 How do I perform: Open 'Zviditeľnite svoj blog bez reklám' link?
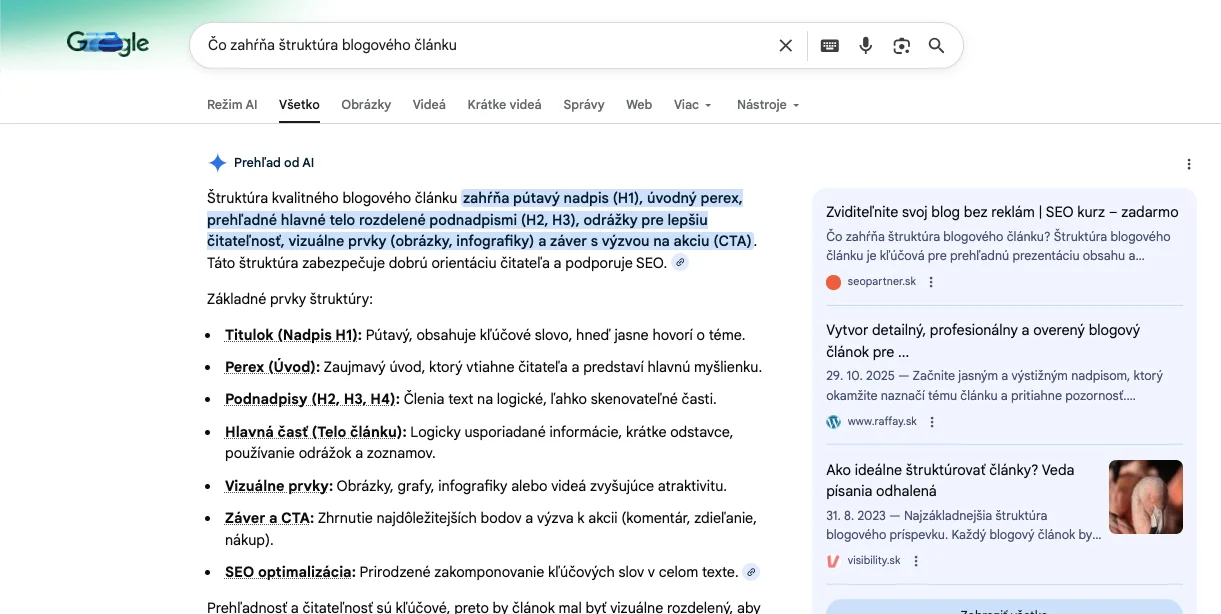coord(1002,212)
